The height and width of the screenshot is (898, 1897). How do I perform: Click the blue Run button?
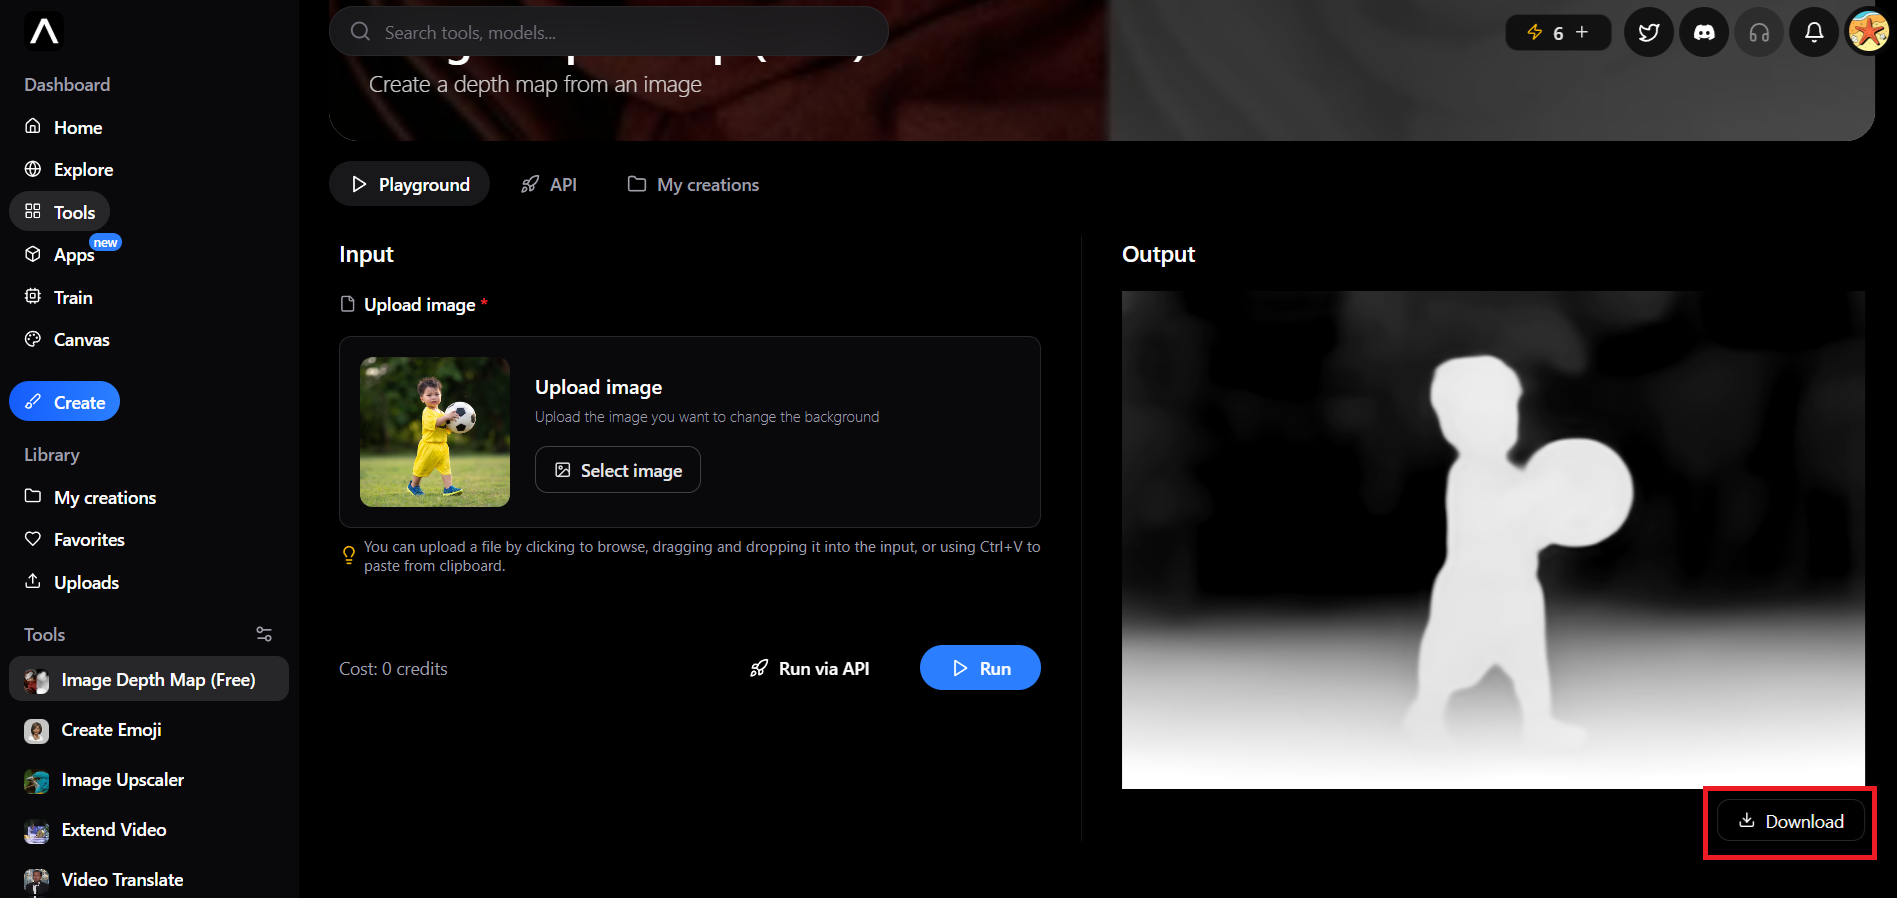[x=980, y=668]
